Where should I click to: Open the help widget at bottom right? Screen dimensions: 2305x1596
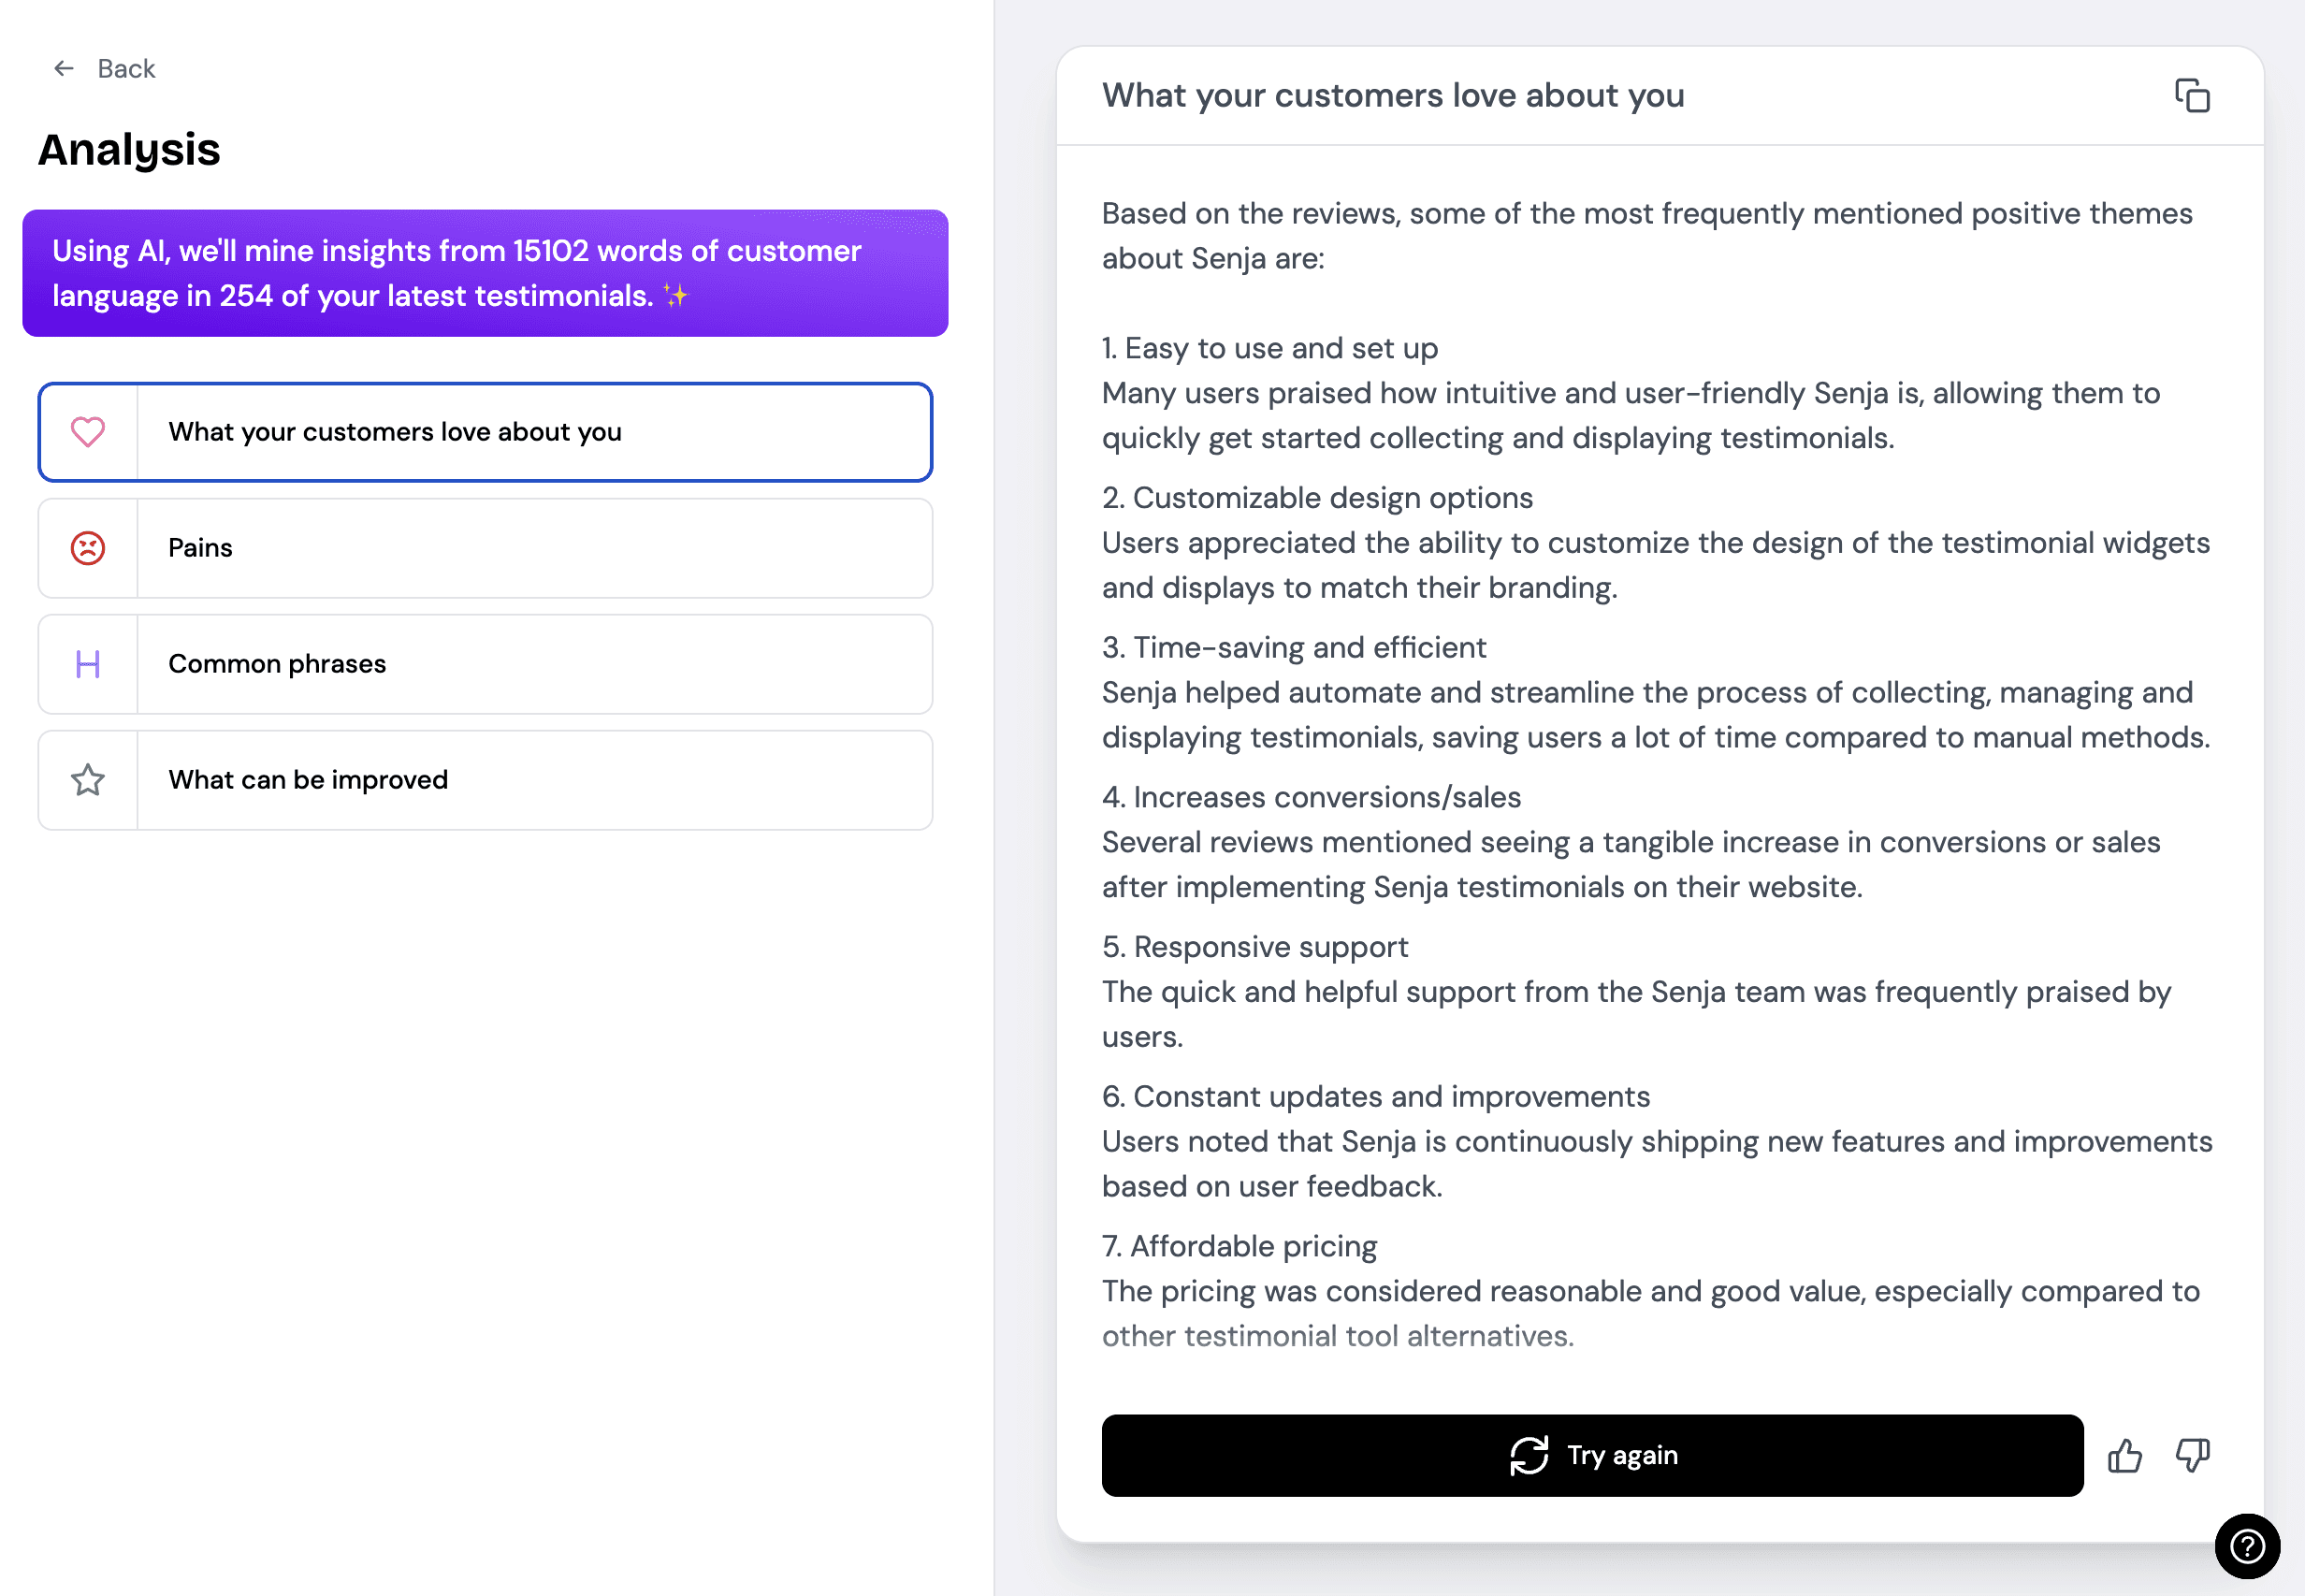(2246, 1546)
